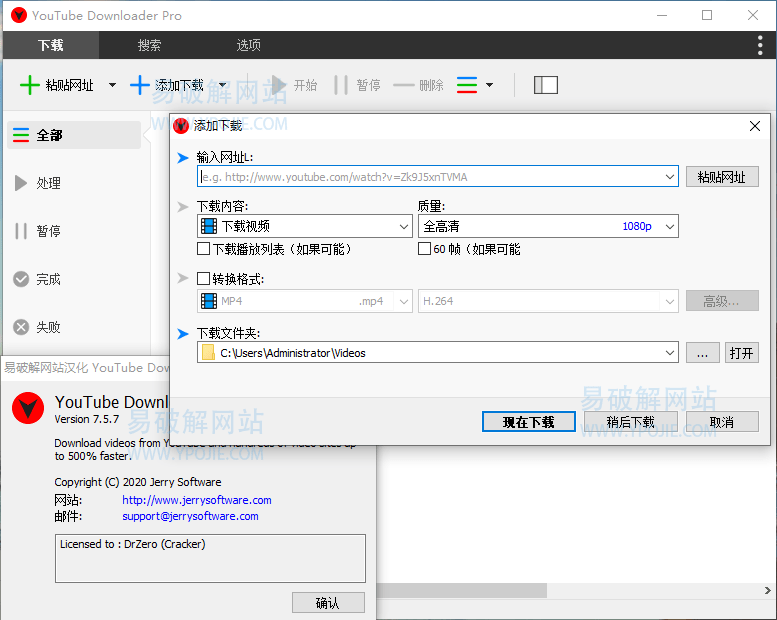Viewport: 777px width, 620px height.
Task: Enable the 60 帧 (60 fps) checkbox
Action: click(424, 248)
